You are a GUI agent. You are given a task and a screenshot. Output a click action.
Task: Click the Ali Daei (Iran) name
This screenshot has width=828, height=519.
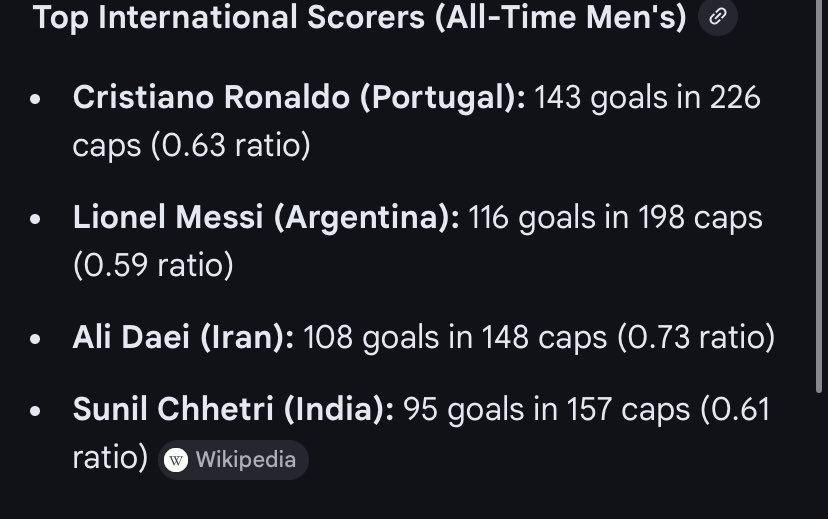click(183, 338)
